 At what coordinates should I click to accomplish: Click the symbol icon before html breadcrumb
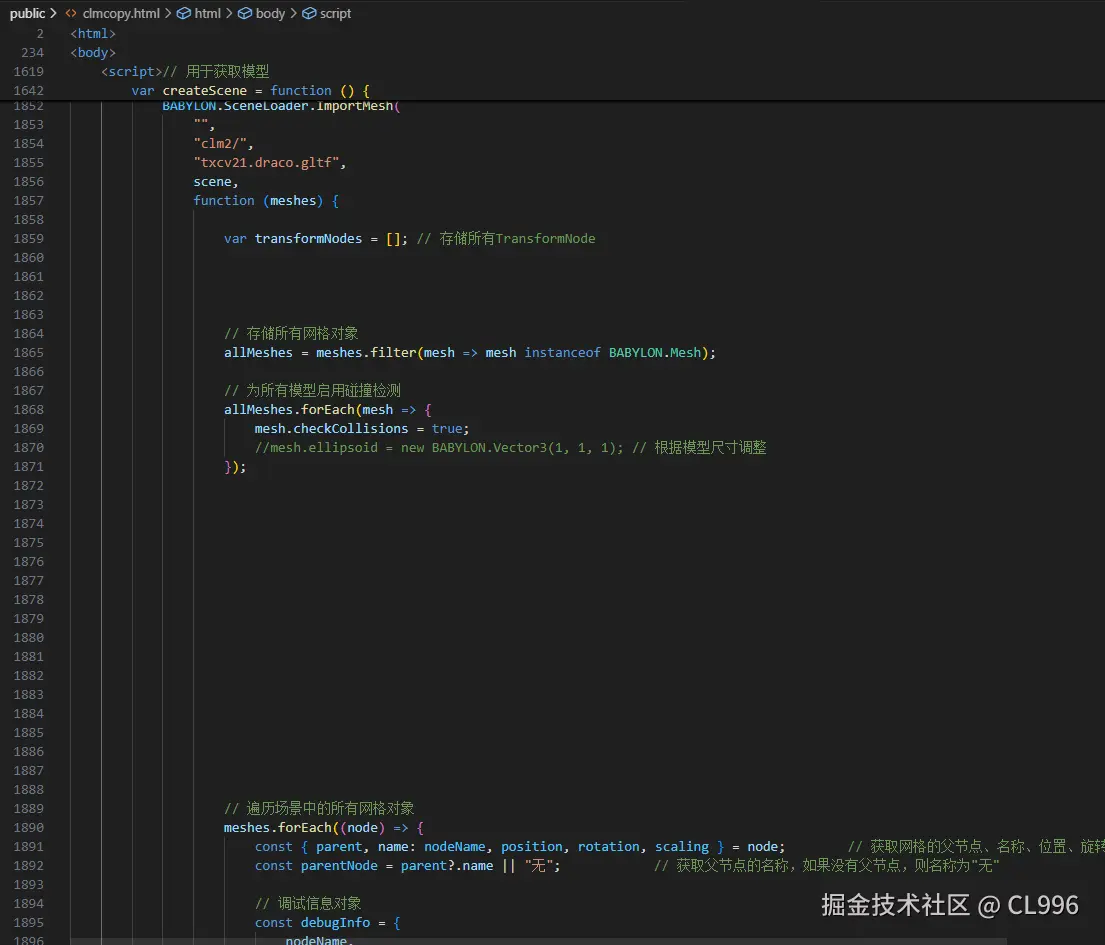click(x=183, y=13)
